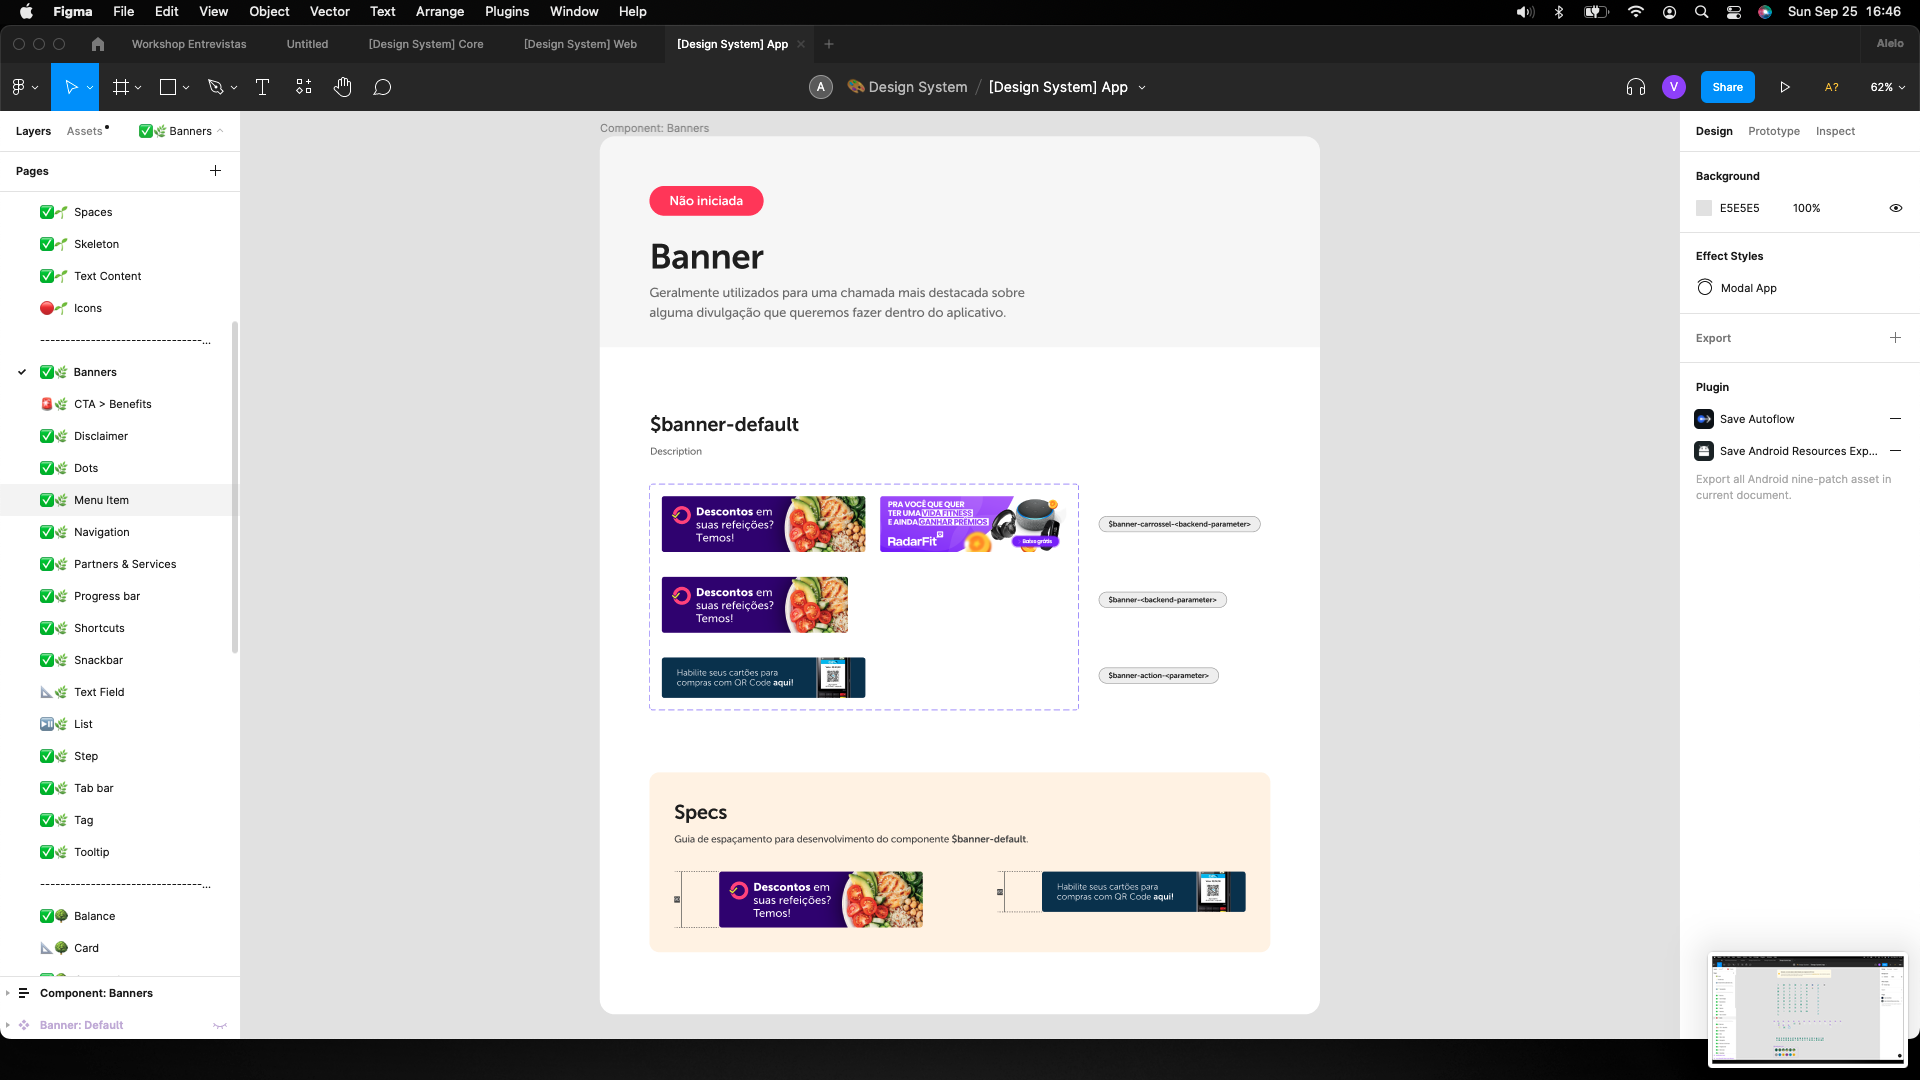This screenshot has width=1920, height=1080.
Task: Open the 62% zoom dropdown
Action: pos(1887,87)
